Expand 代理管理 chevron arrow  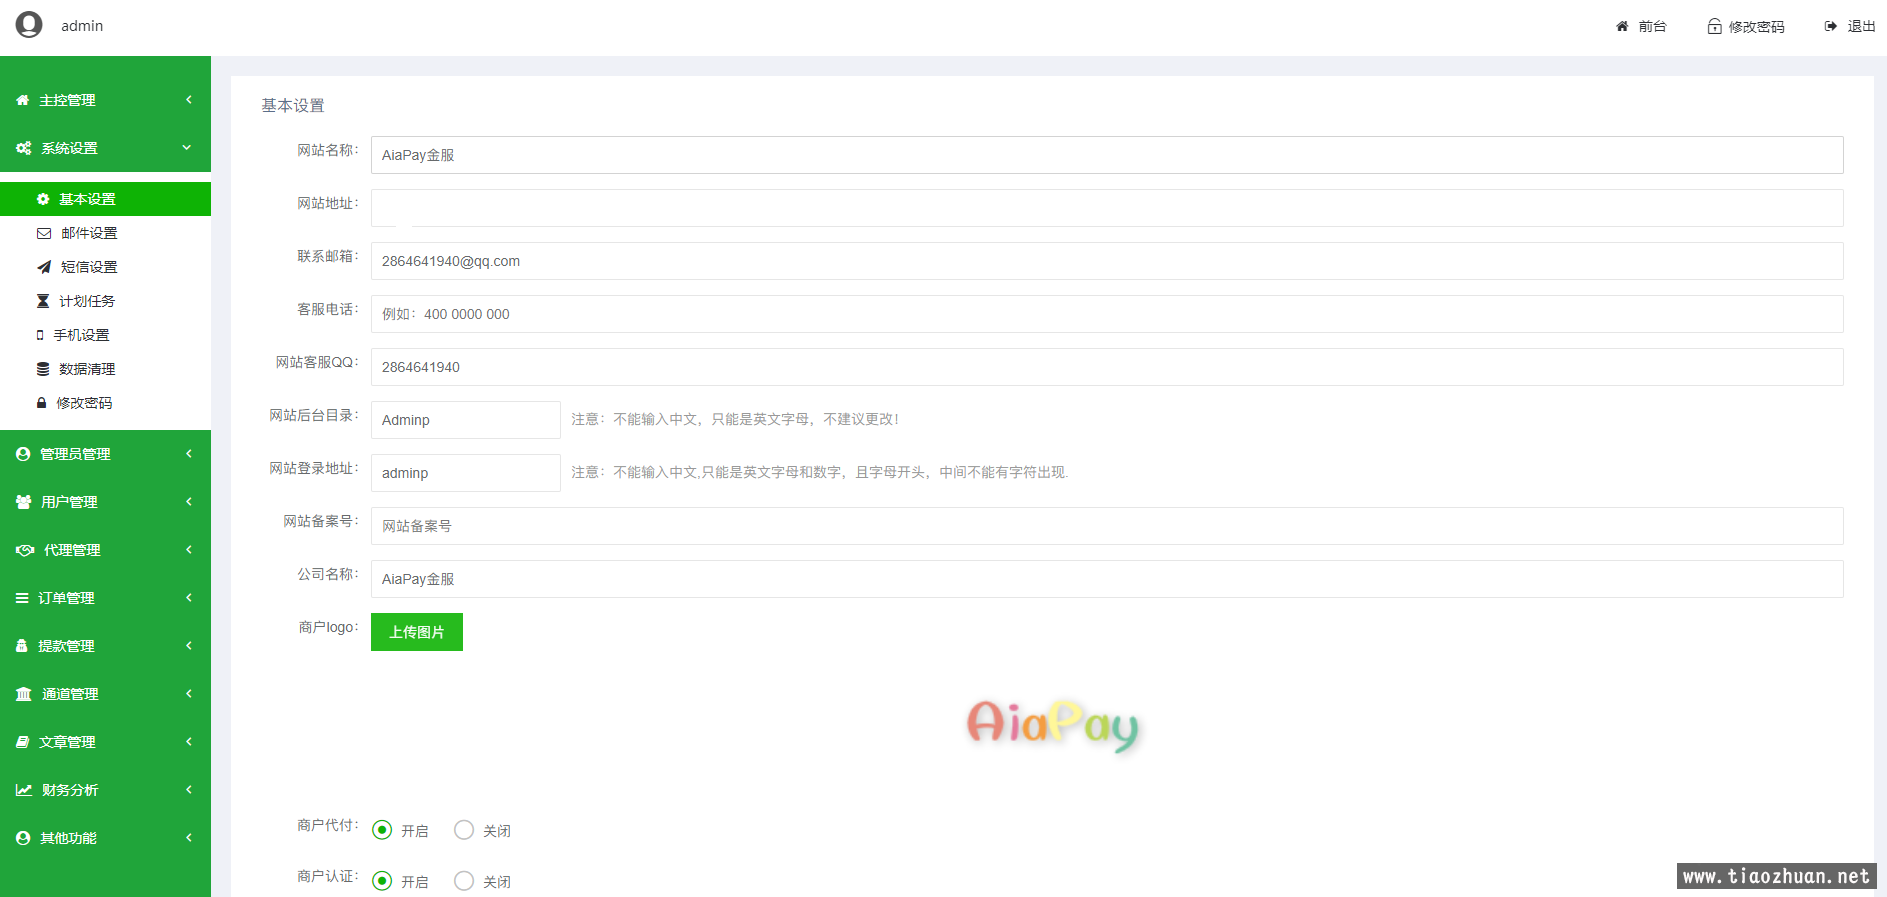tap(188, 550)
